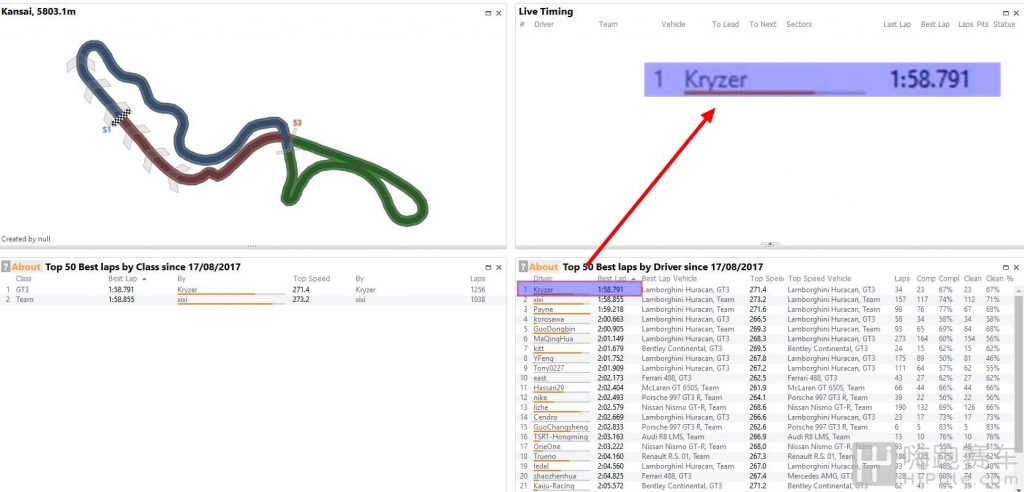The image size is (1024, 492).
Task: Open driver link east
Action: point(540,378)
